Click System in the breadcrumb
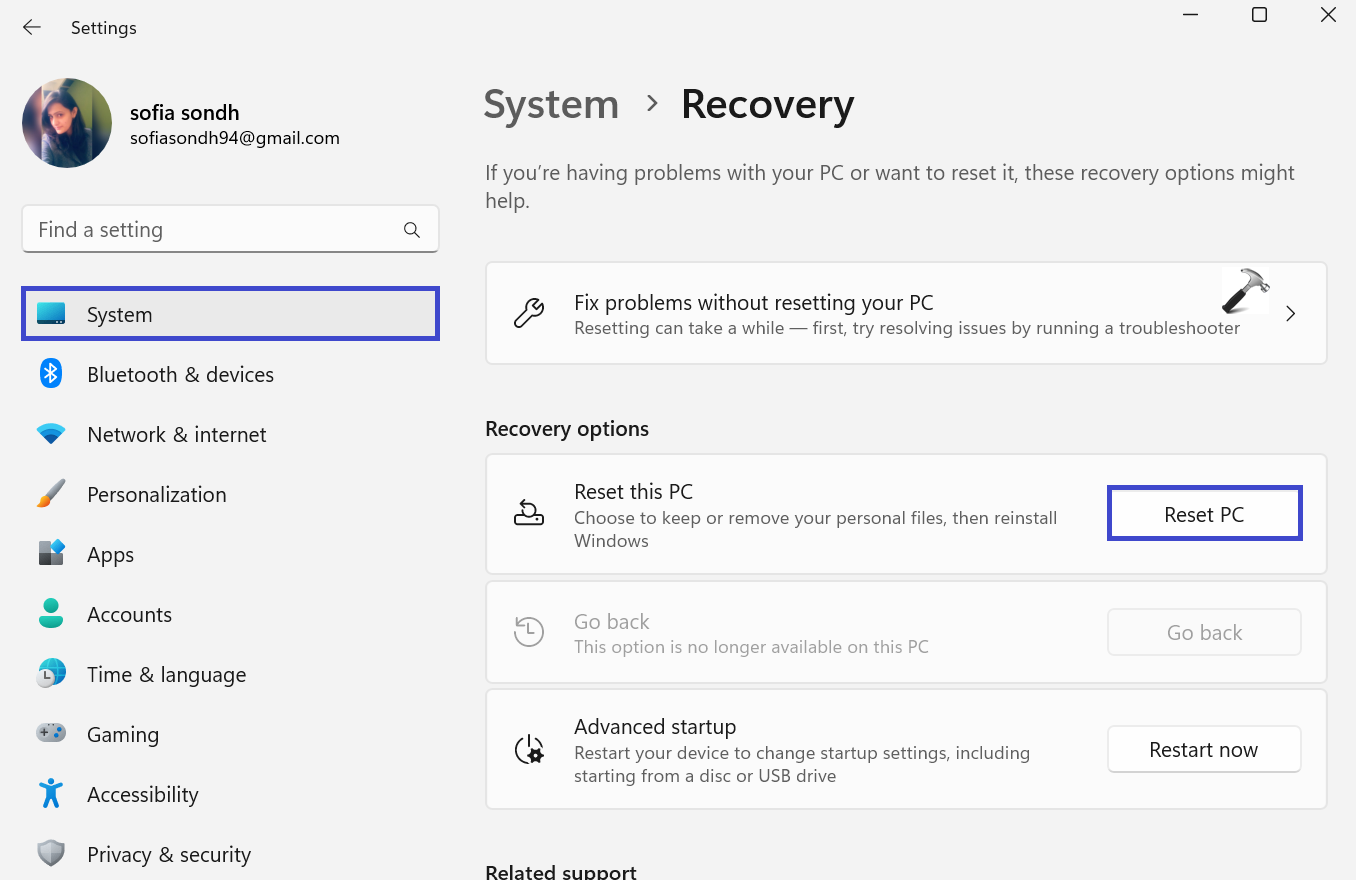 click(551, 105)
